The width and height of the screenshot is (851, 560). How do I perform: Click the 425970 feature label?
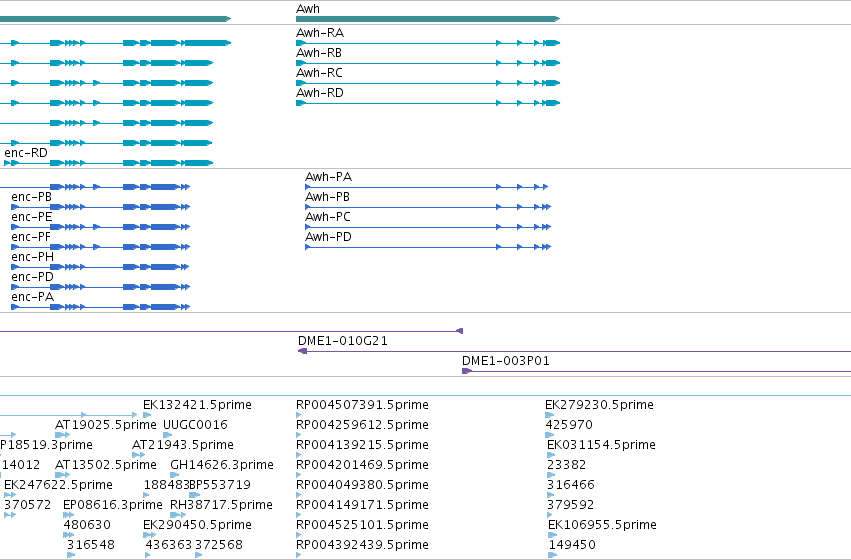(x=569, y=425)
